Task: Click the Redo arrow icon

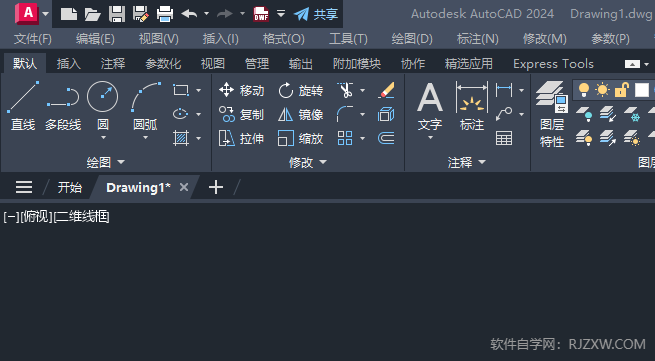Action: click(225, 14)
